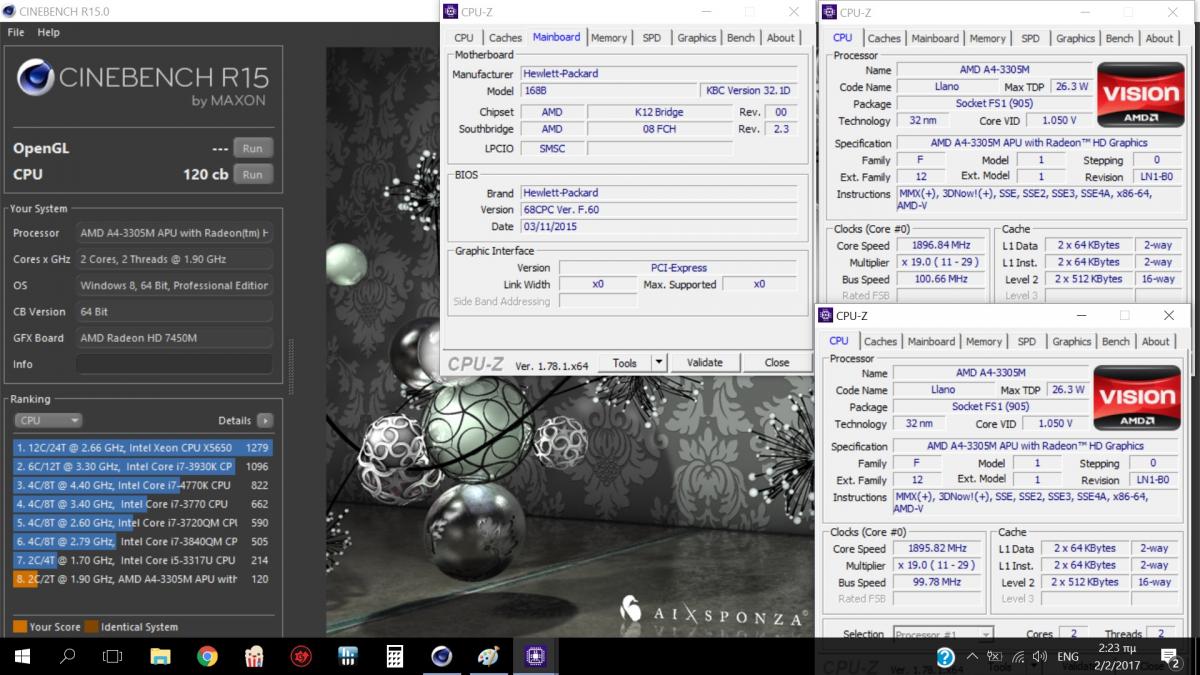Image resolution: width=1200 pixels, height=675 pixels.
Task: Click the 100.66 MHz Bus Speed value
Action: pos(941,279)
